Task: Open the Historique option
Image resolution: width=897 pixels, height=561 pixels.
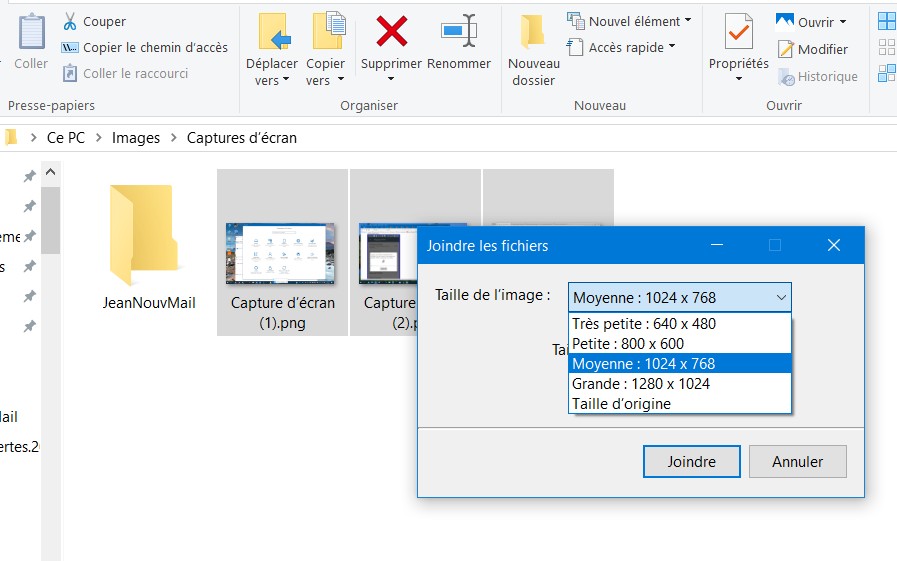Action: [x=817, y=76]
